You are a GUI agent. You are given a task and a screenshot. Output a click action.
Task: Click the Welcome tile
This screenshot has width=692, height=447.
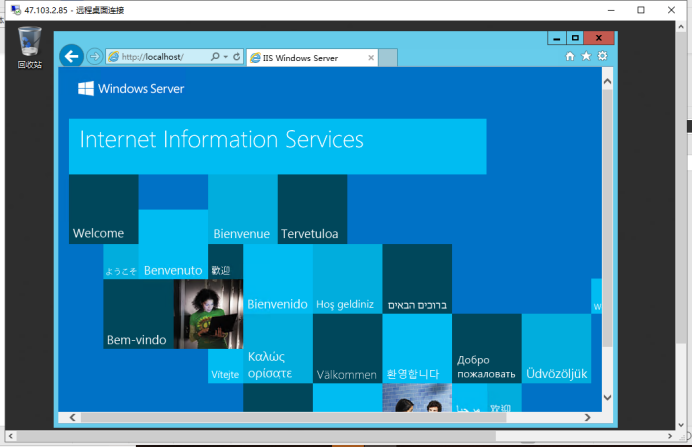104,209
